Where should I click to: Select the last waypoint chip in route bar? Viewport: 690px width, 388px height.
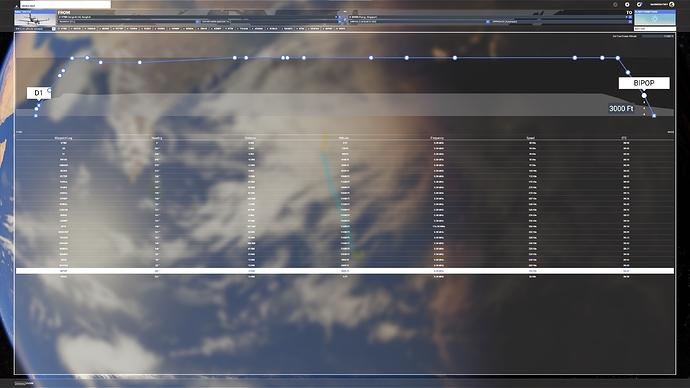[341, 29]
